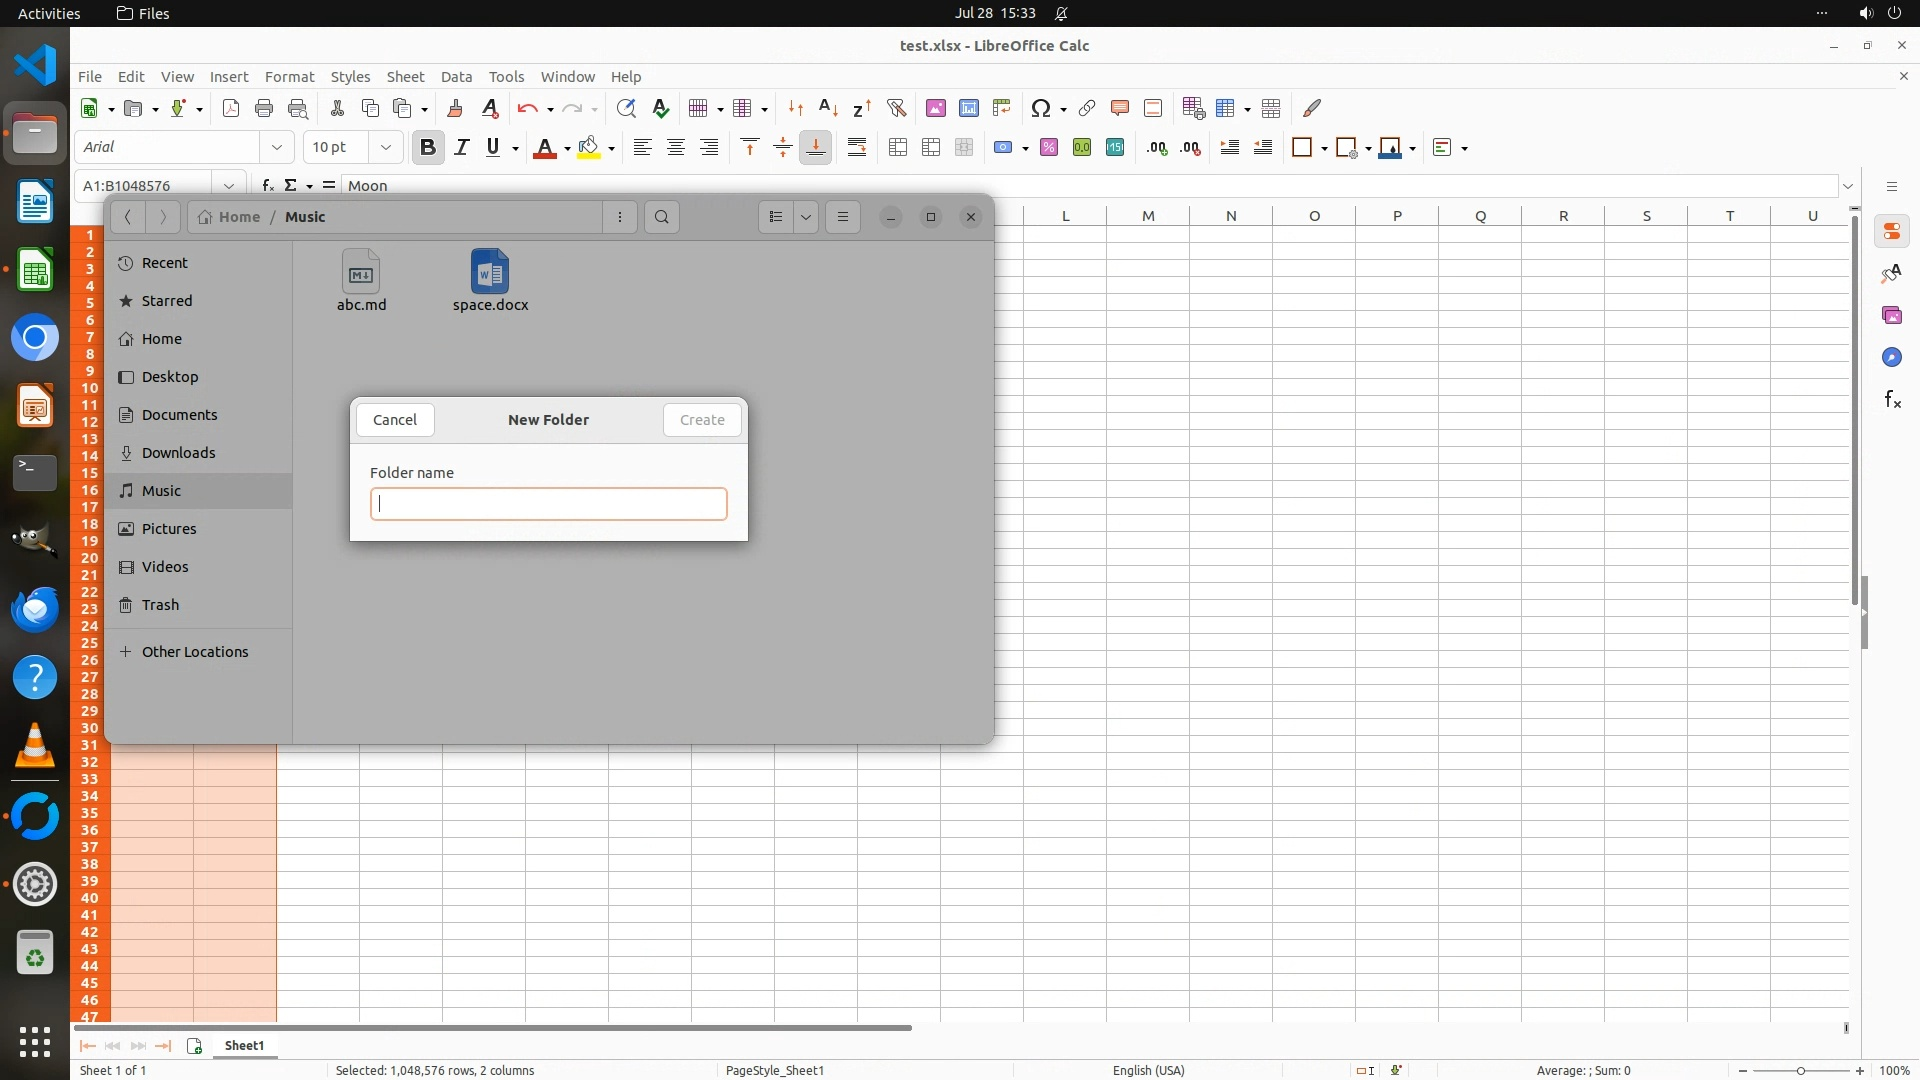
Task: Click the Wrap Text icon
Action: (x=857, y=148)
